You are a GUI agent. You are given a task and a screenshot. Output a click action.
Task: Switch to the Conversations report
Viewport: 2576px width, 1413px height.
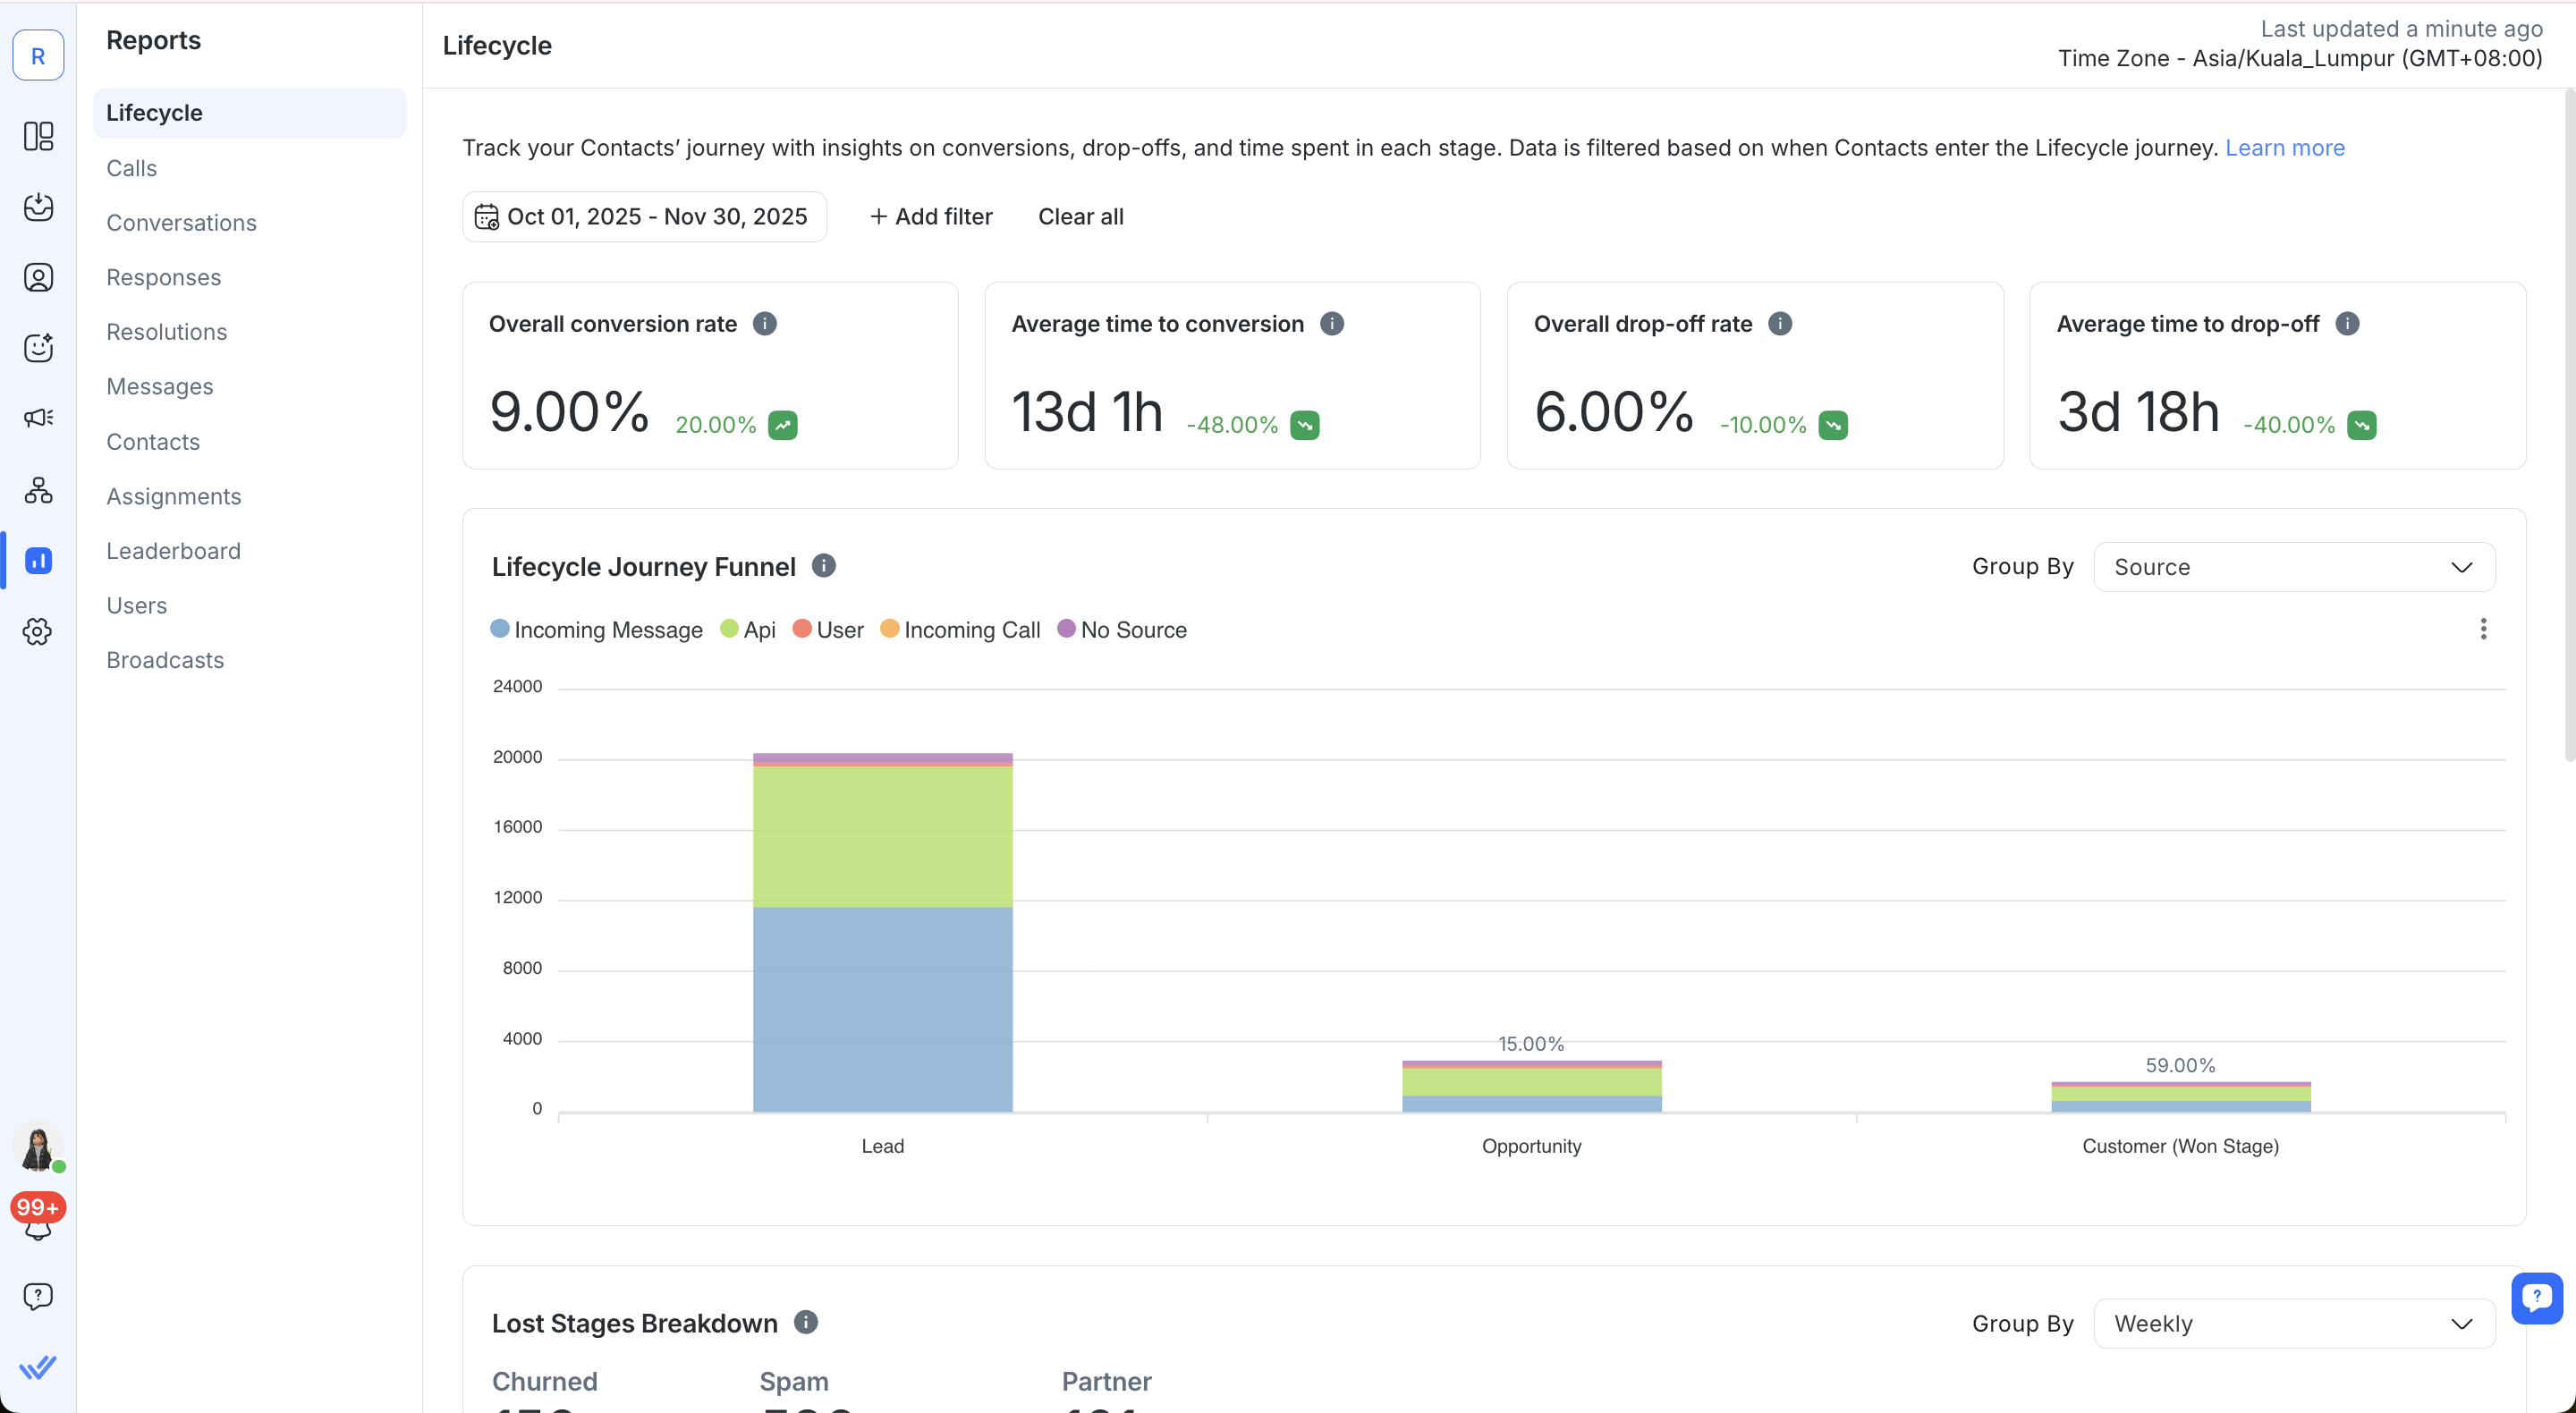click(x=181, y=222)
